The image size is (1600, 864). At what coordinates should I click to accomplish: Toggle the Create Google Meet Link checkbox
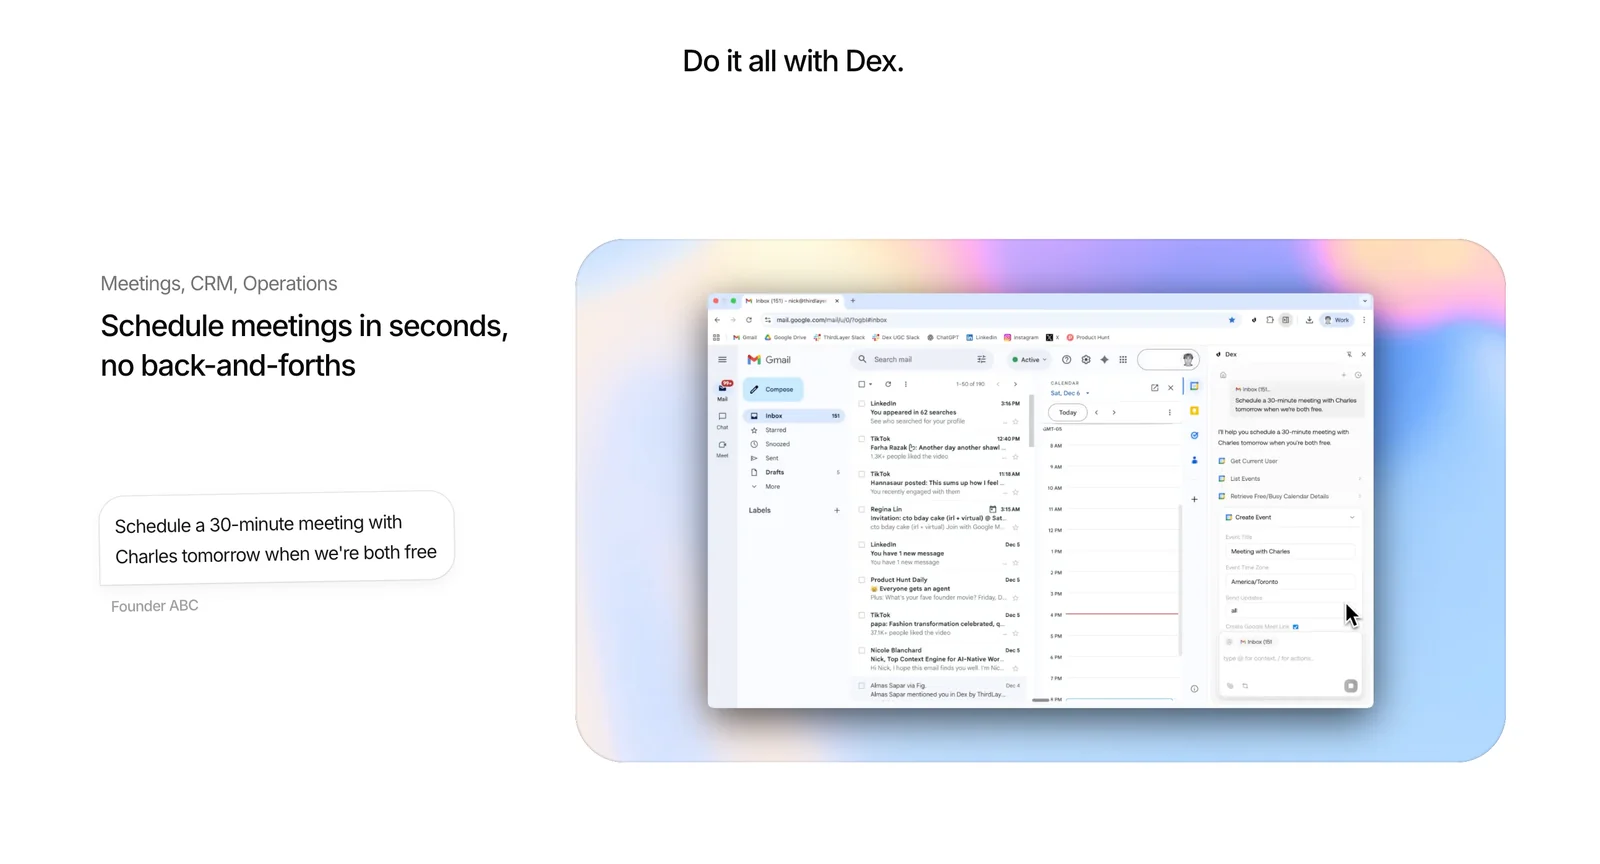click(x=1296, y=627)
